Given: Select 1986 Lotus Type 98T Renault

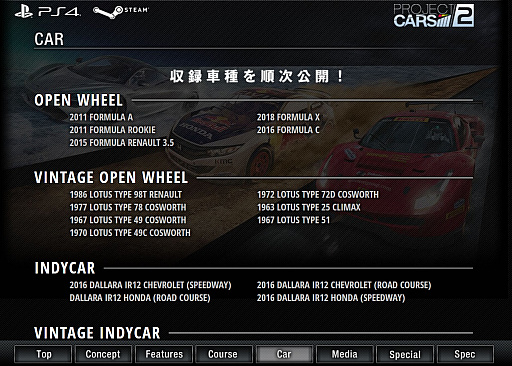Looking at the screenshot, I should [126, 195].
